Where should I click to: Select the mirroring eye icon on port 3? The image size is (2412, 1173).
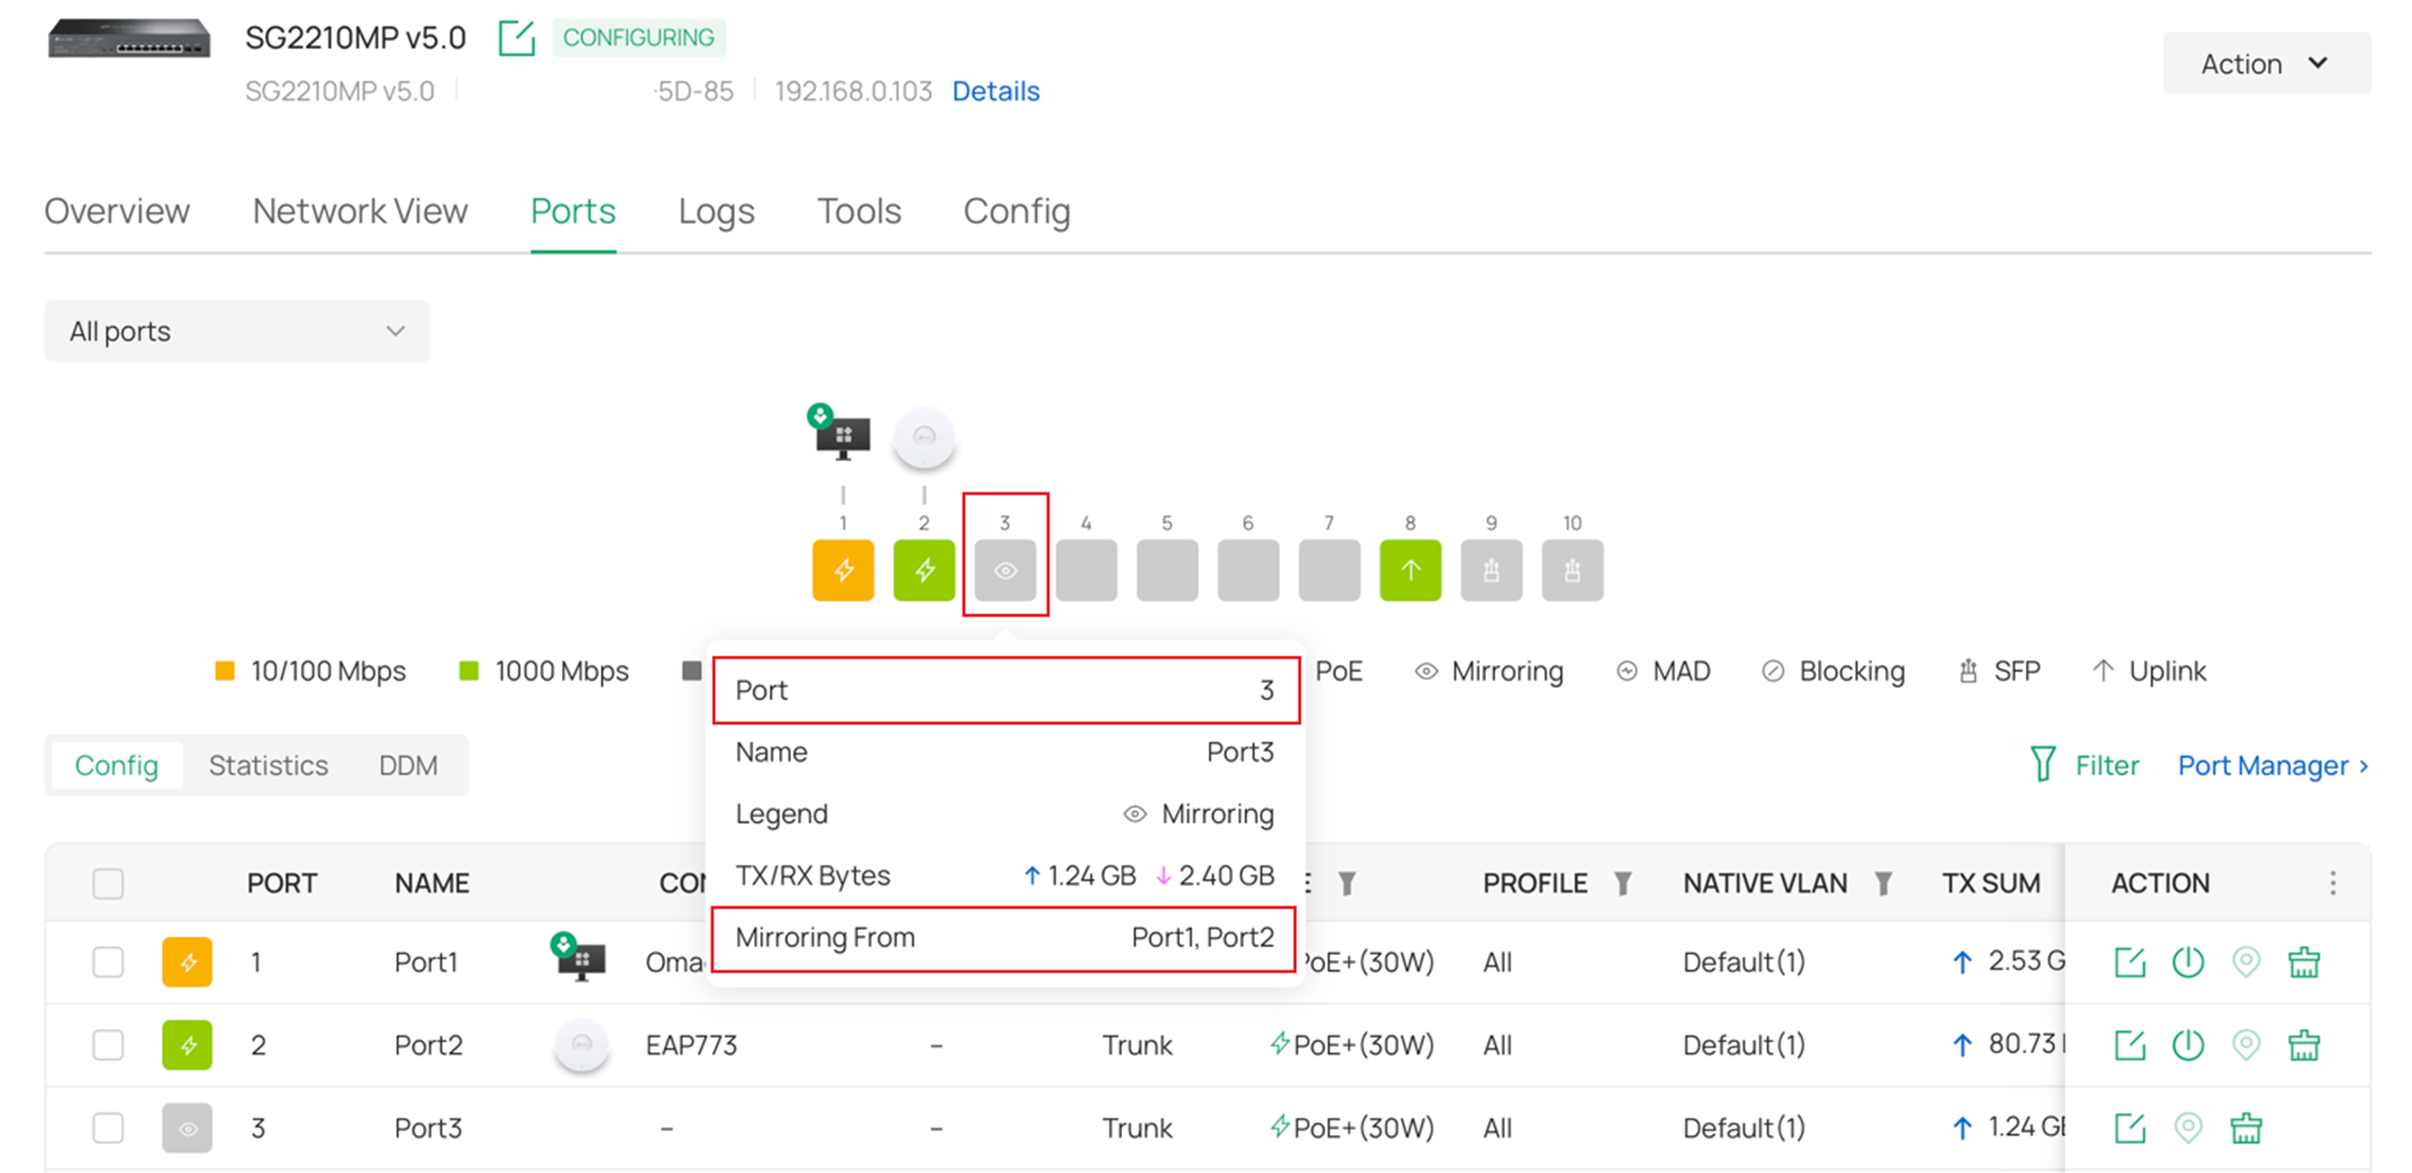point(1005,570)
